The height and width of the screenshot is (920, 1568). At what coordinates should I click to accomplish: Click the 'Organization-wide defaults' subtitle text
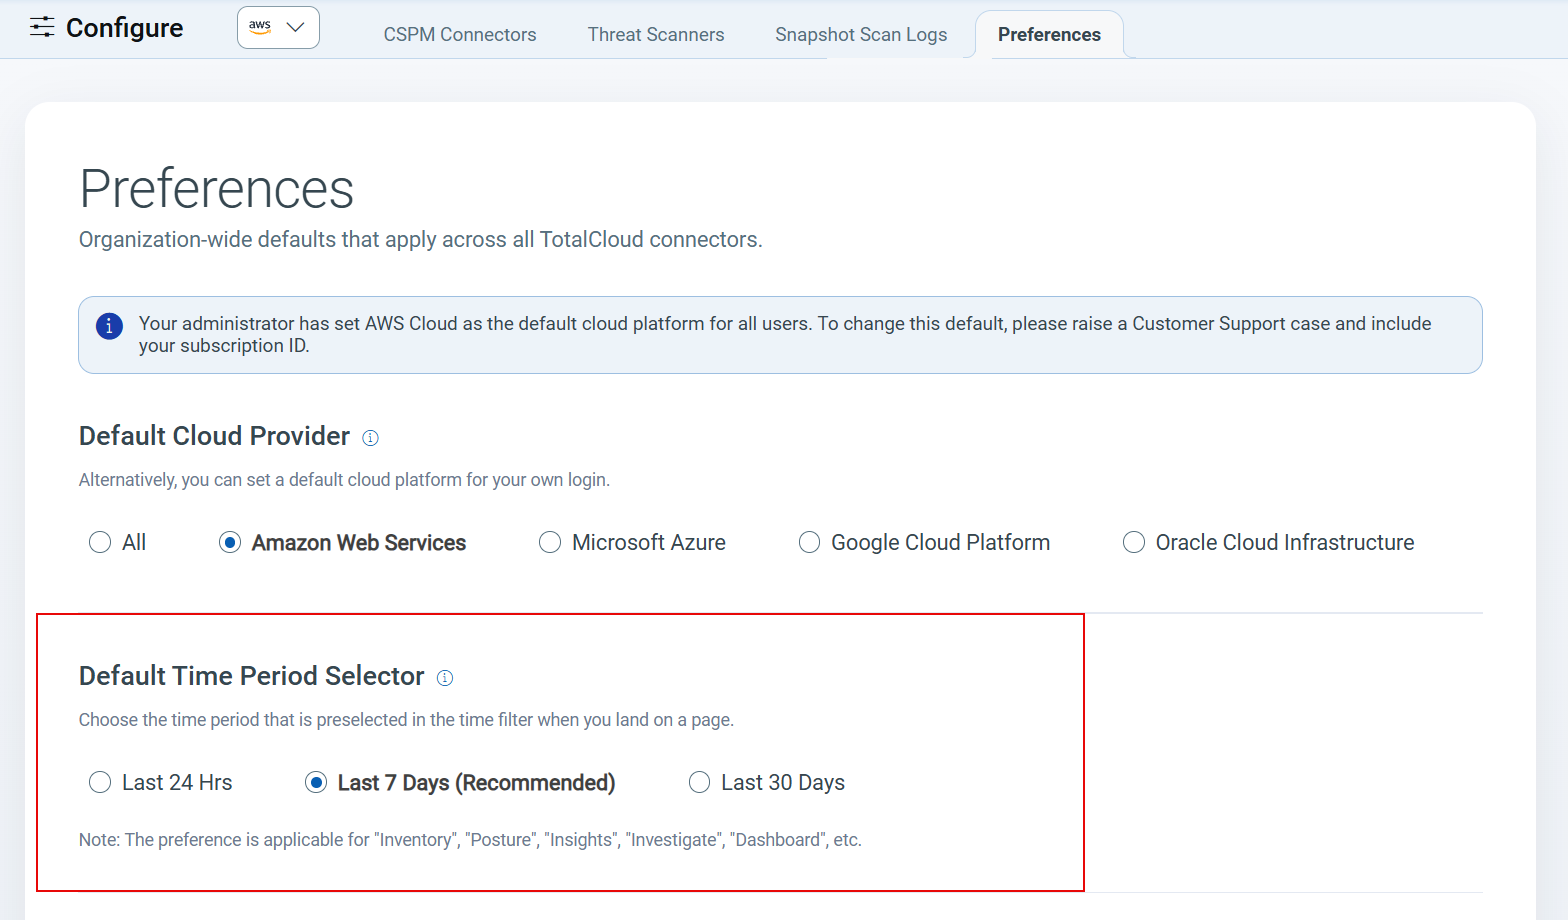[x=421, y=240]
